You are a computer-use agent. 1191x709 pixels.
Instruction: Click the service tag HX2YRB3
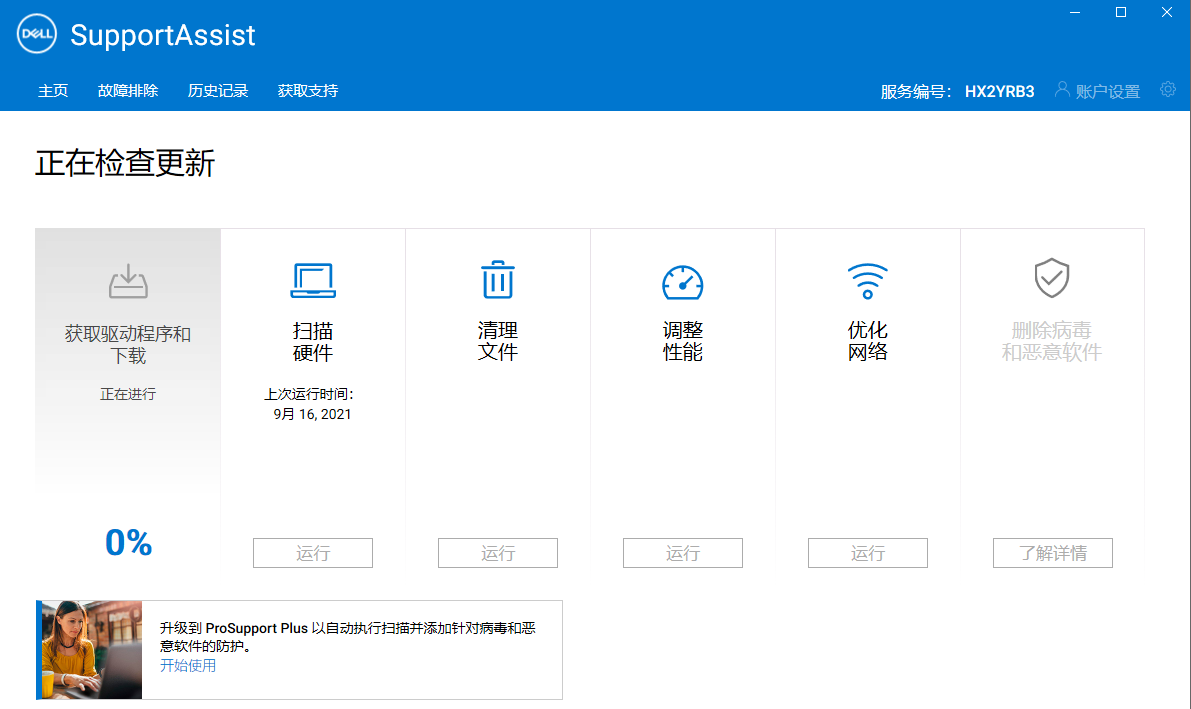tap(1000, 92)
